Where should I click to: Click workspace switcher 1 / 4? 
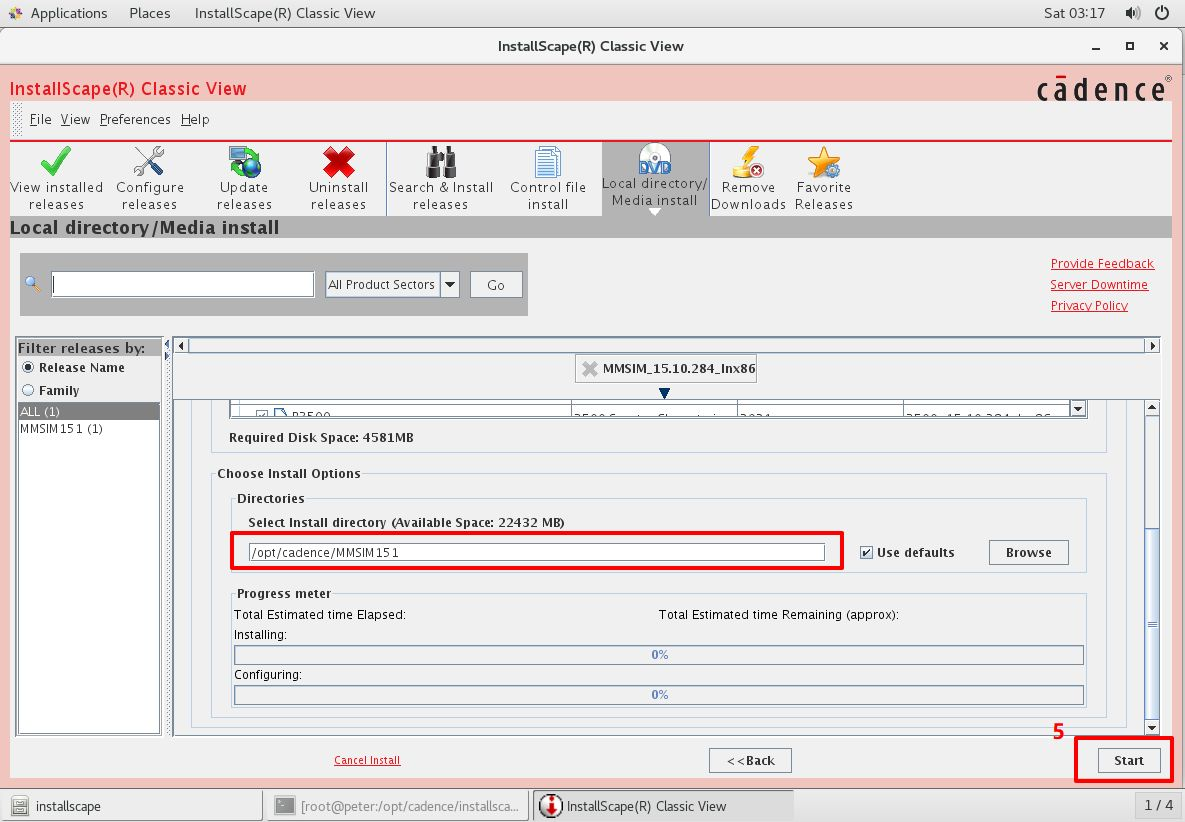(x=1159, y=805)
